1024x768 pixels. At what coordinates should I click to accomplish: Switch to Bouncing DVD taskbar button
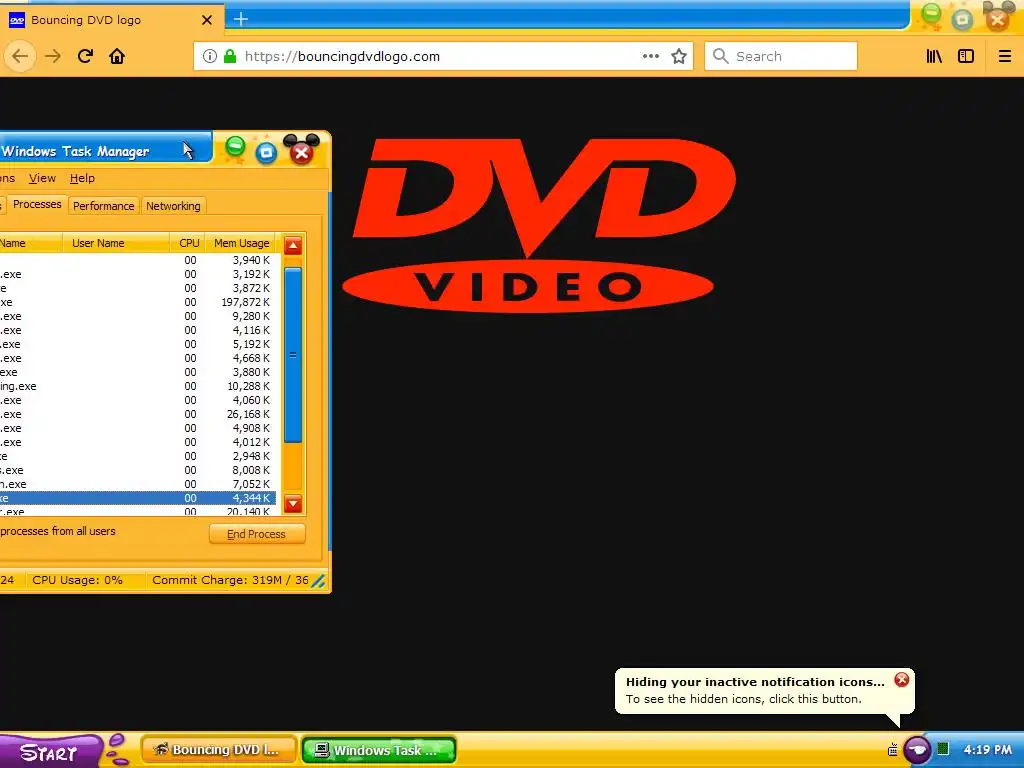tap(219, 750)
